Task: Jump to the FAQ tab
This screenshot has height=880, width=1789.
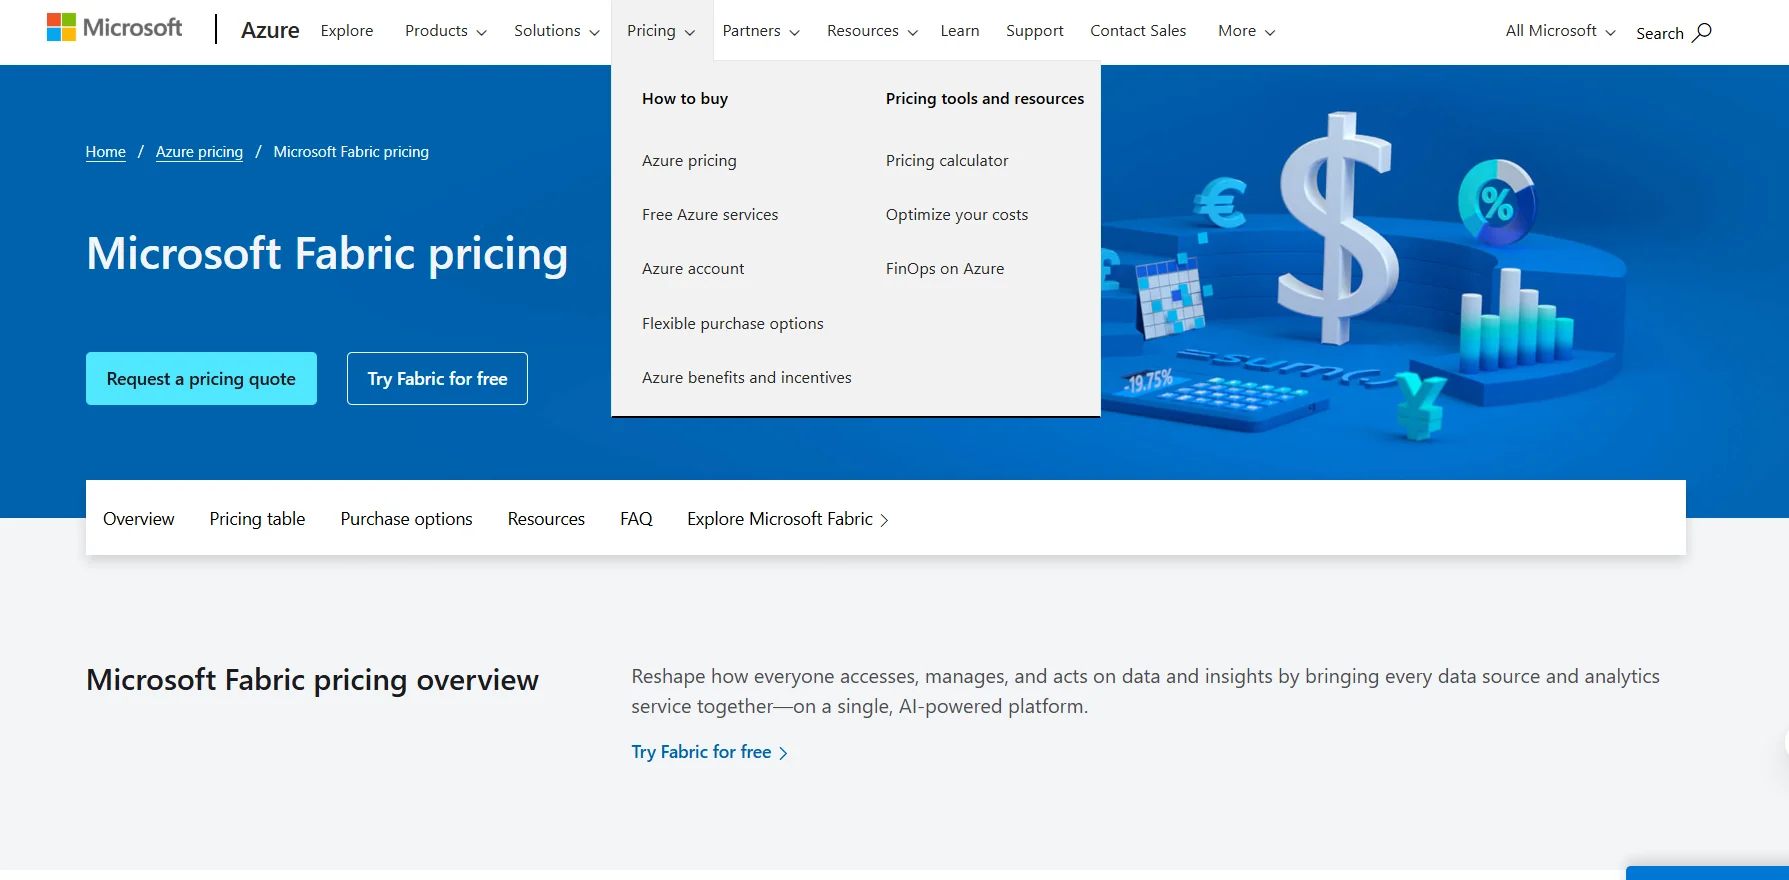Action: (x=636, y=519)
